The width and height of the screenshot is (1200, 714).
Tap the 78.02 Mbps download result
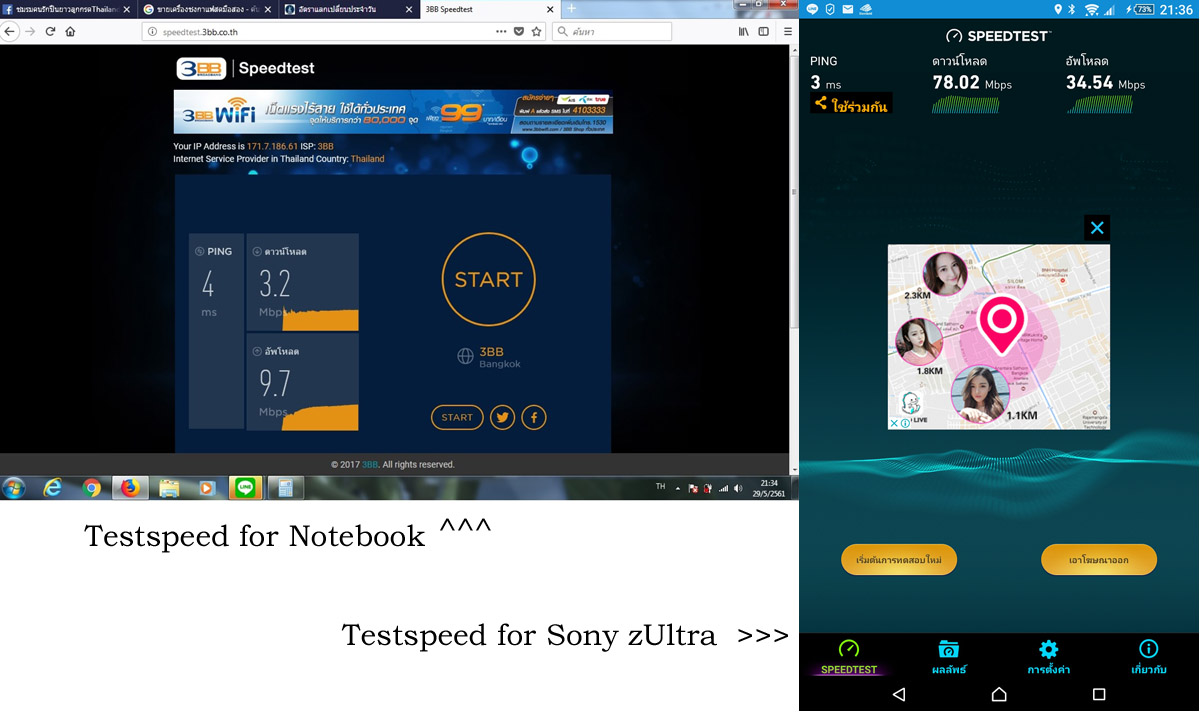[972, 84]
